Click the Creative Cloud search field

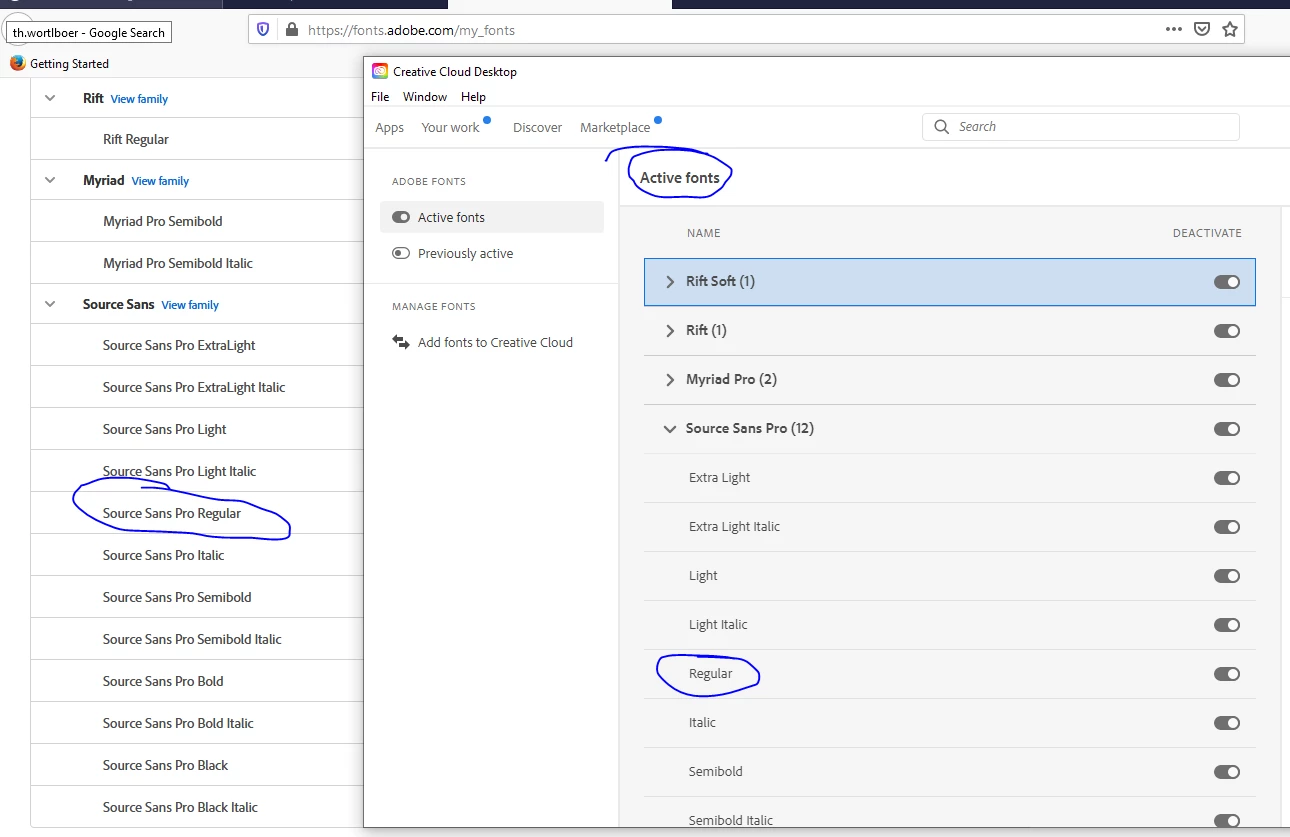(x=1080, y=127)
